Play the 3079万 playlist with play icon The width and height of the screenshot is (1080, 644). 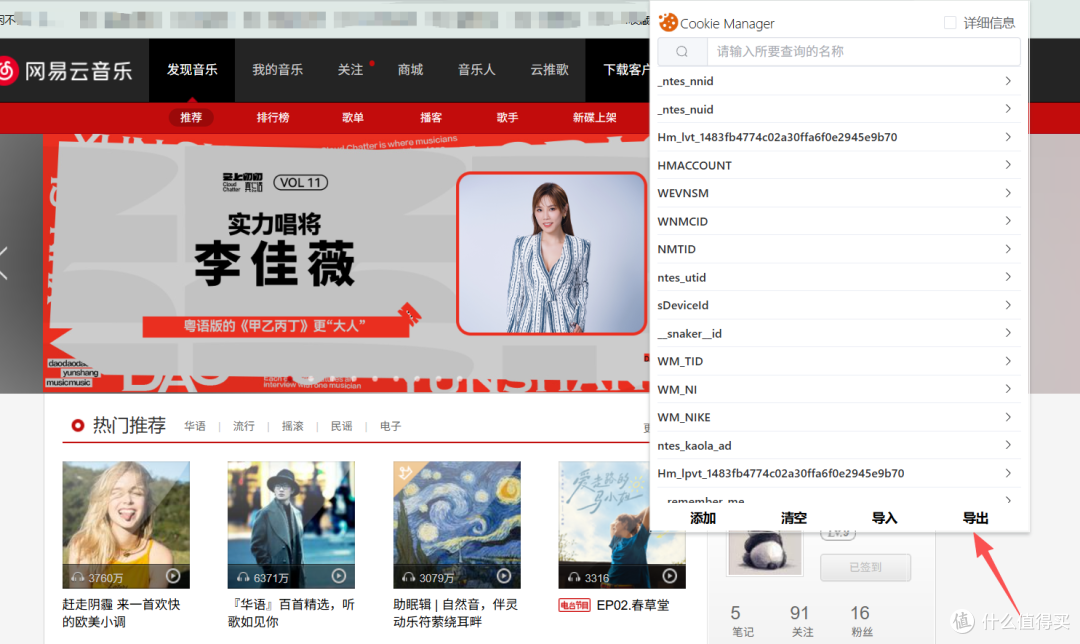click(504, 576)
